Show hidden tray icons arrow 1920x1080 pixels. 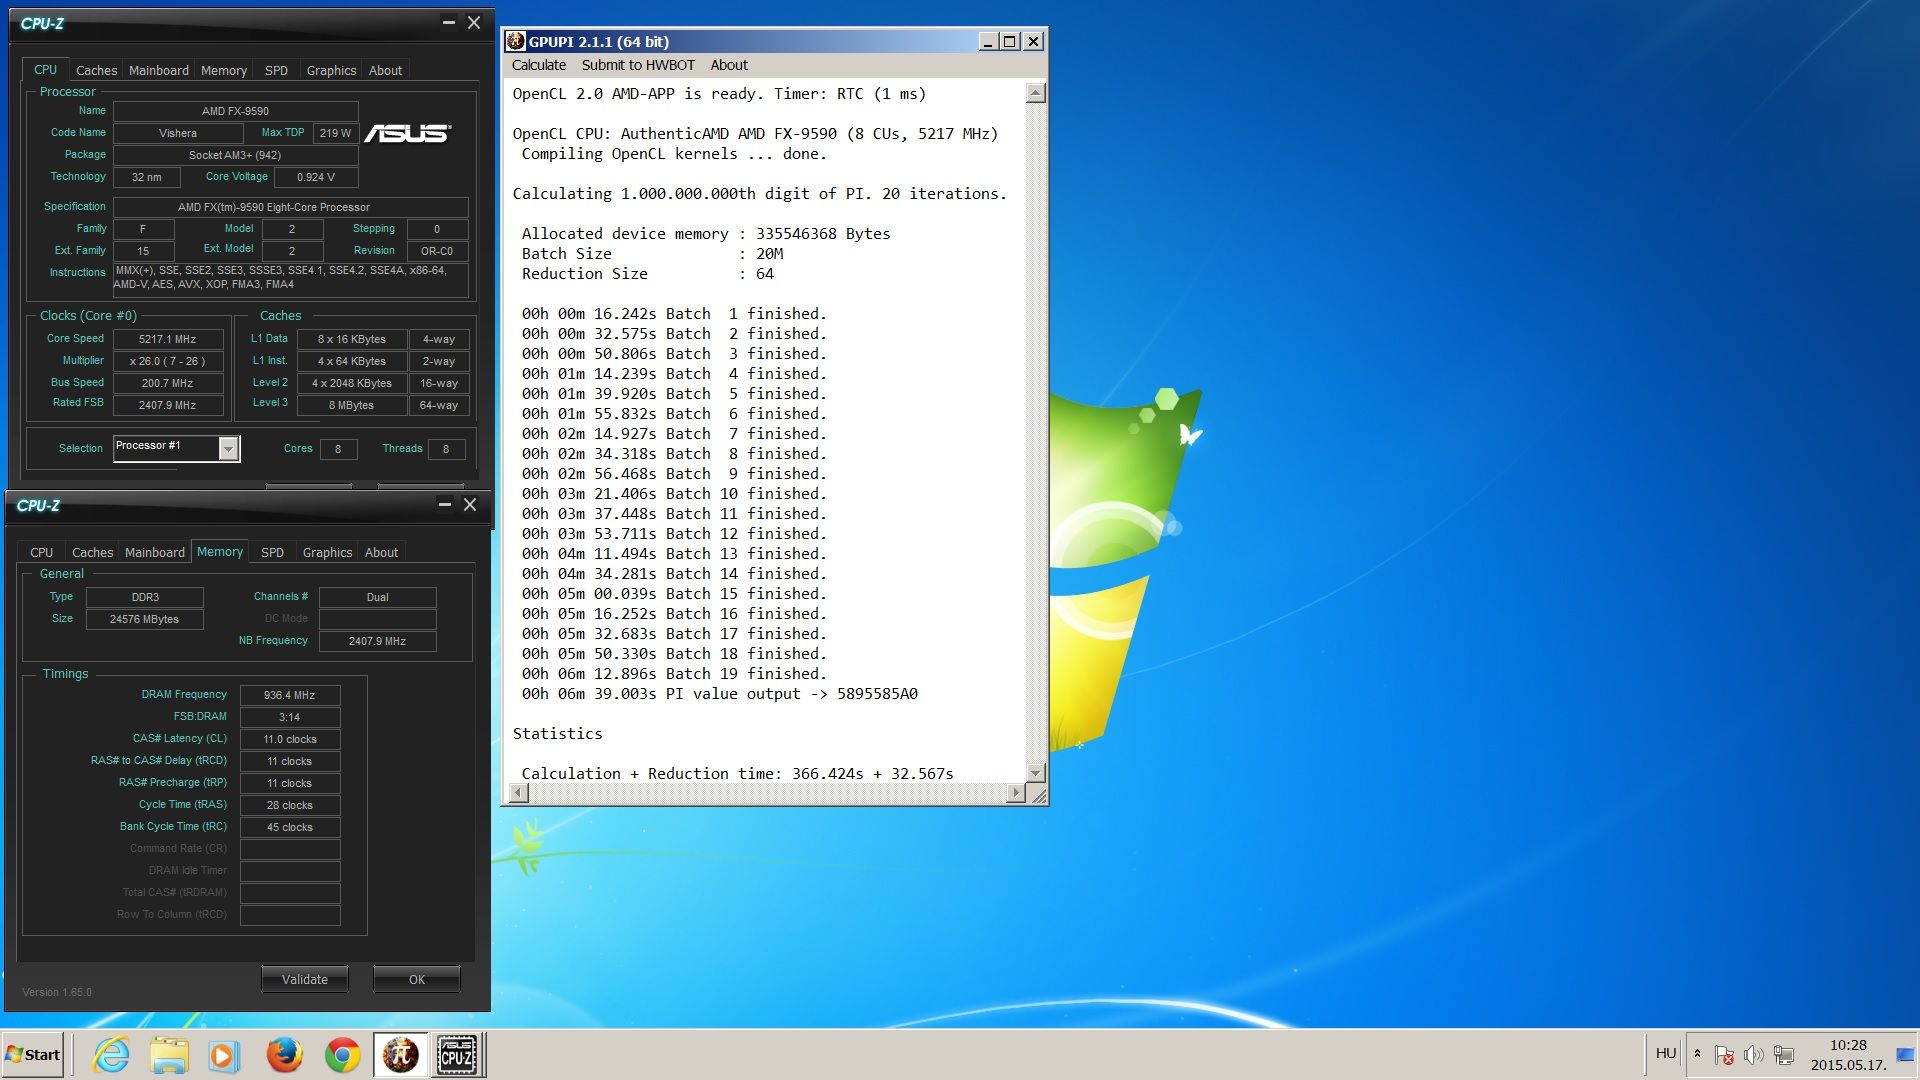1697,1053
